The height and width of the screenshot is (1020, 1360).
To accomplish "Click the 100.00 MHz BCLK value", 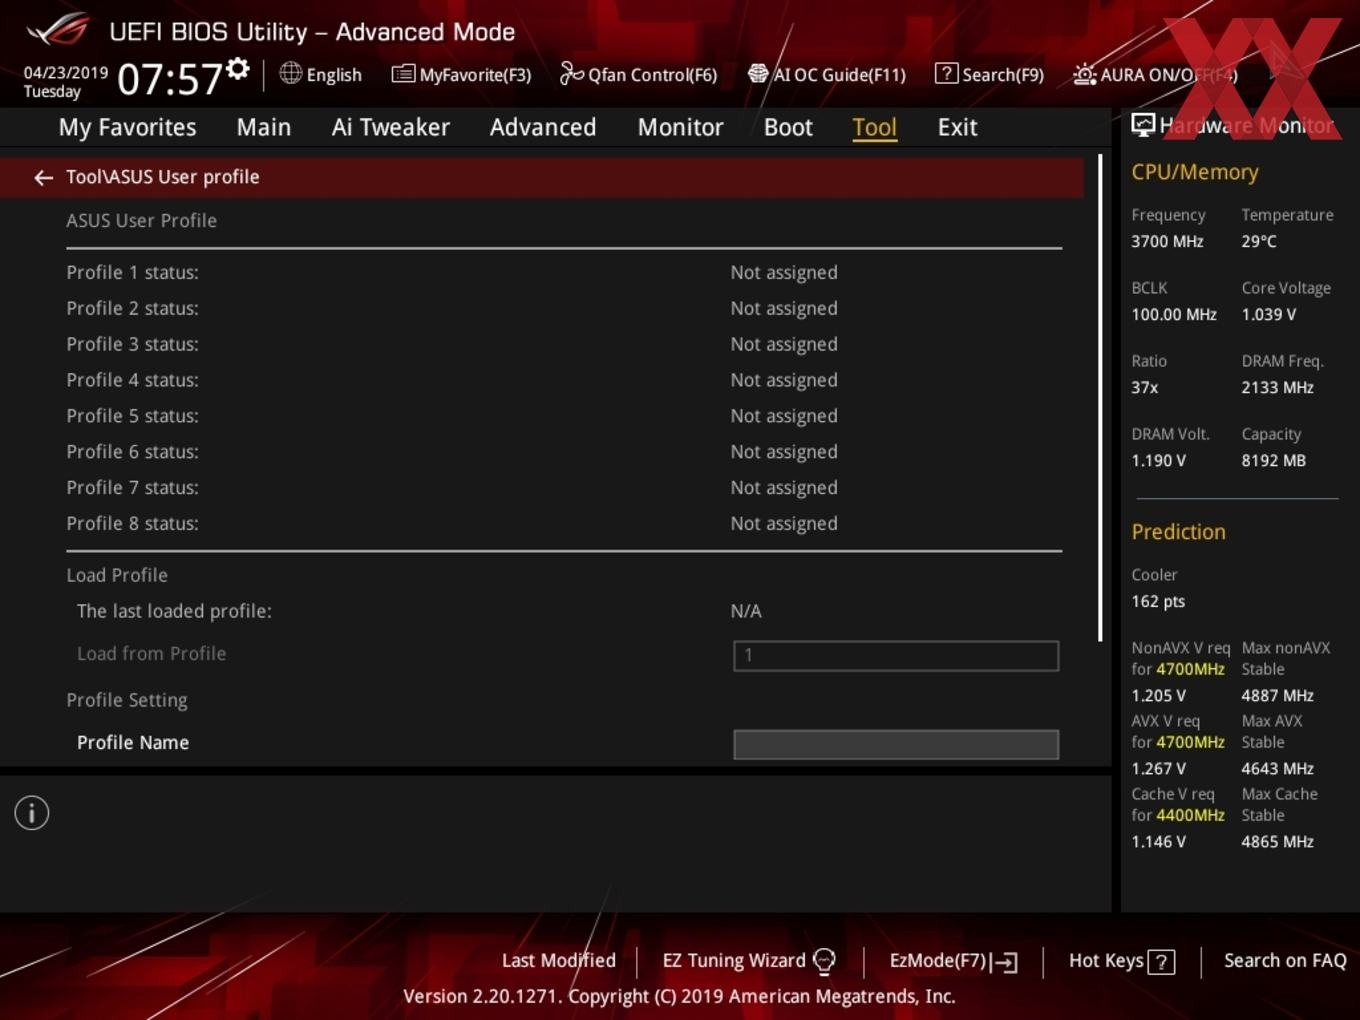I will point(1174,314).
